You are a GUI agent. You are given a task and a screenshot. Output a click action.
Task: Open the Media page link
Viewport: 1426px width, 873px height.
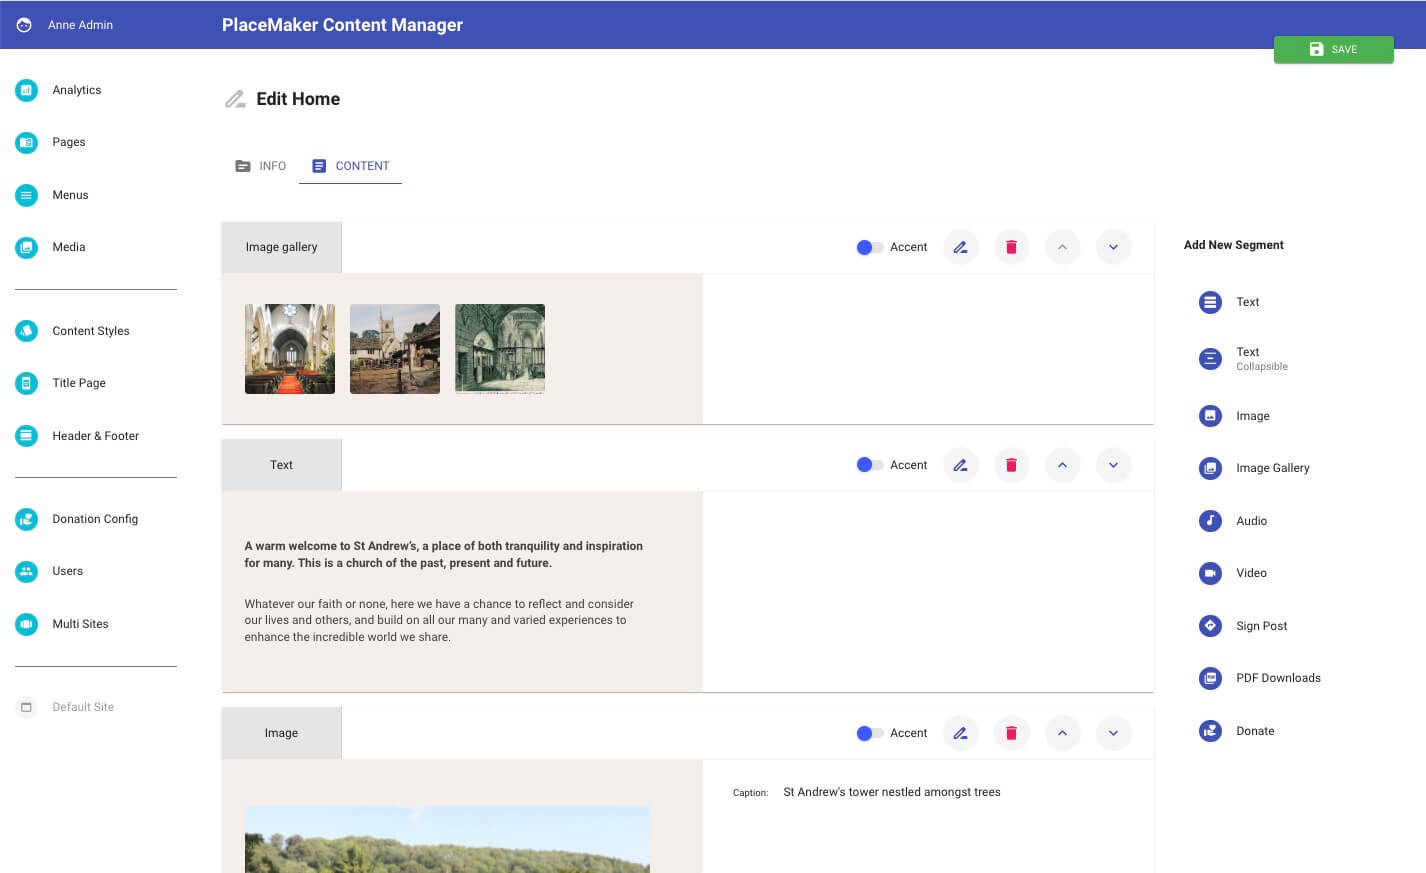(x=68, y=247)
